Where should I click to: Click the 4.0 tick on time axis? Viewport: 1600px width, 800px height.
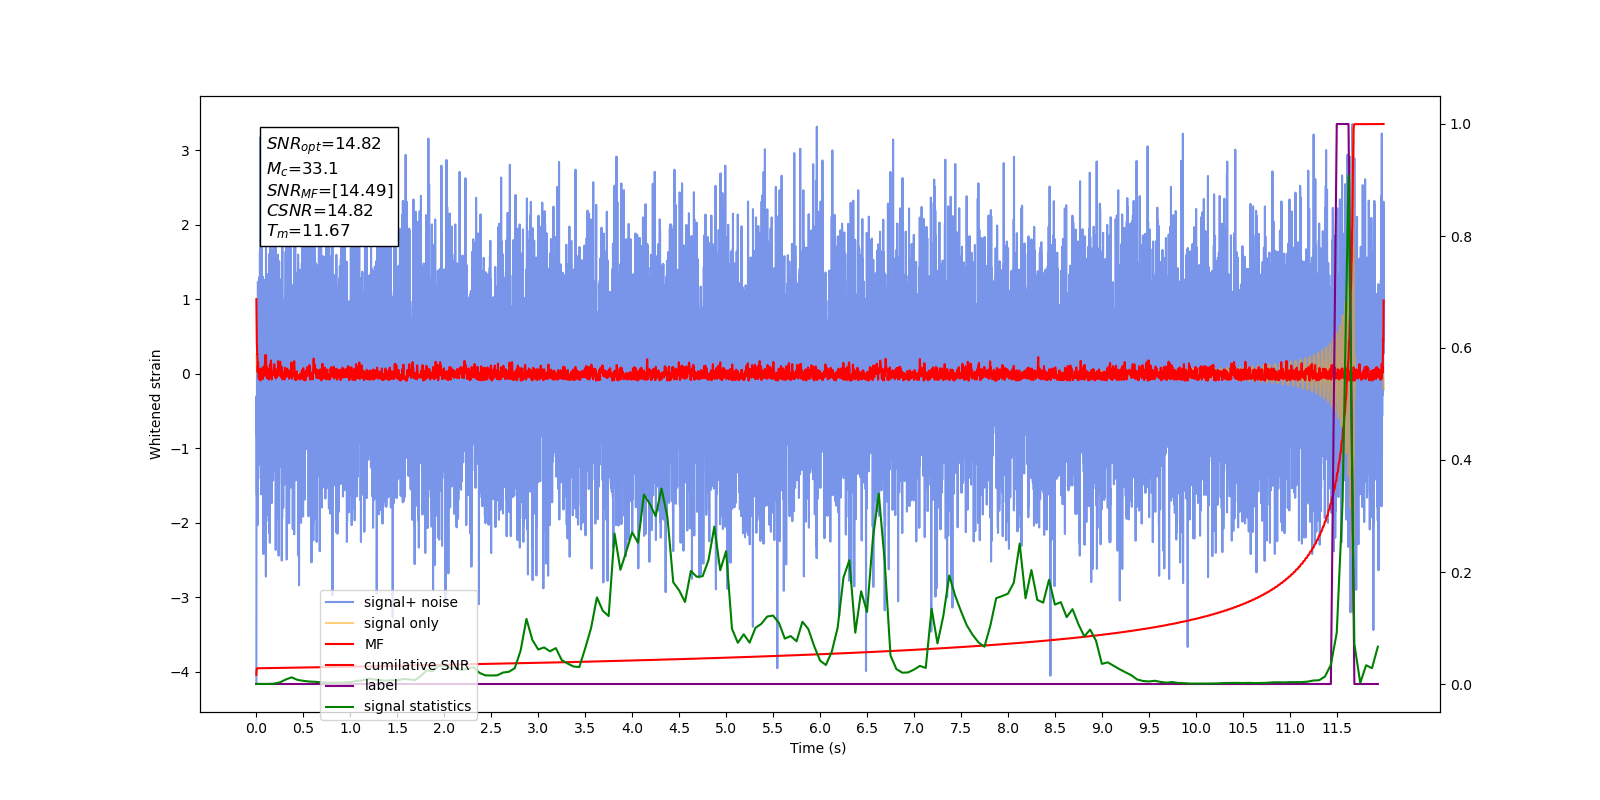(632, 728)
